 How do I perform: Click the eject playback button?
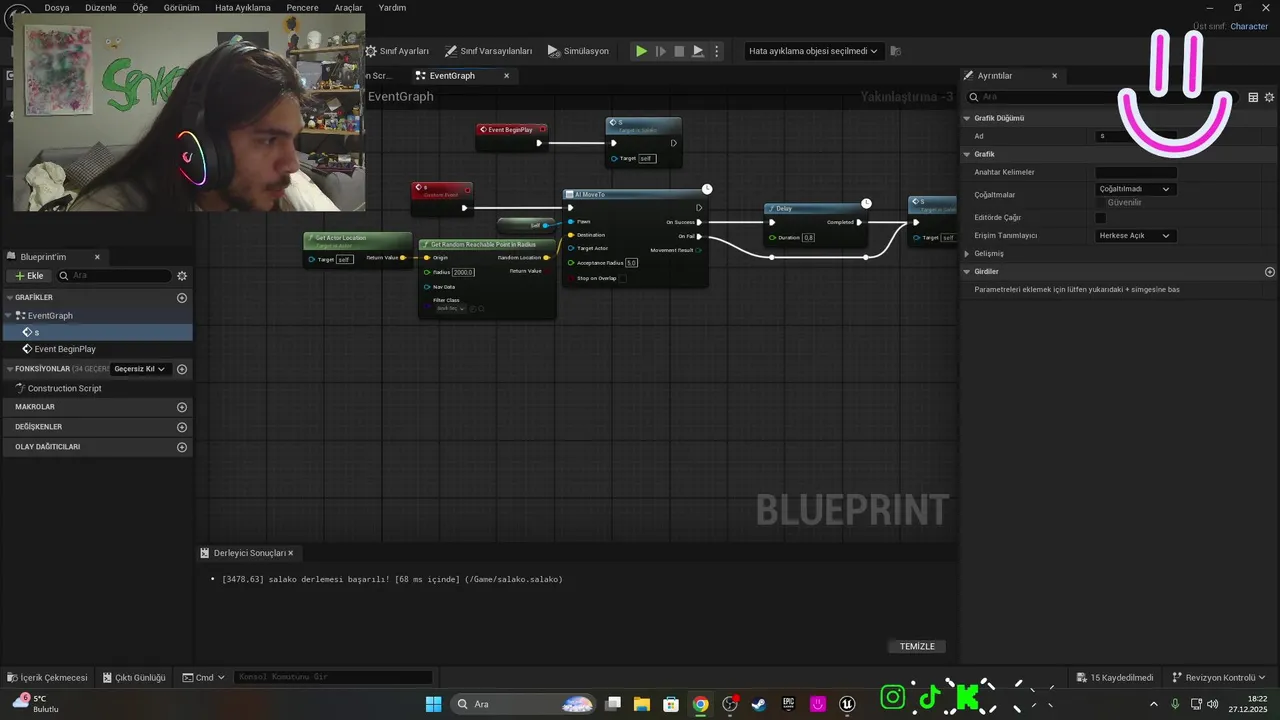coord(698,51)
